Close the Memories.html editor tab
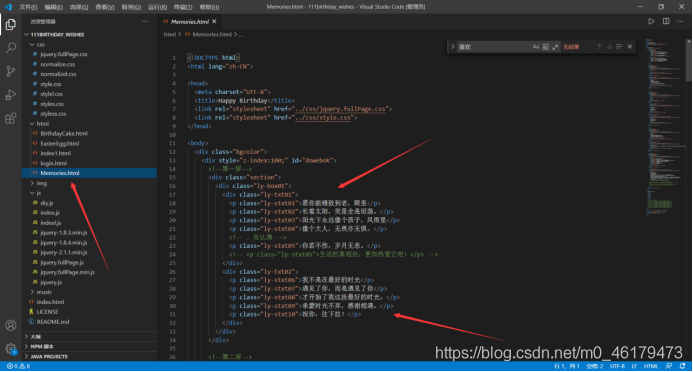Viewport: 693px width, 372px height. (x=214, y=21)
